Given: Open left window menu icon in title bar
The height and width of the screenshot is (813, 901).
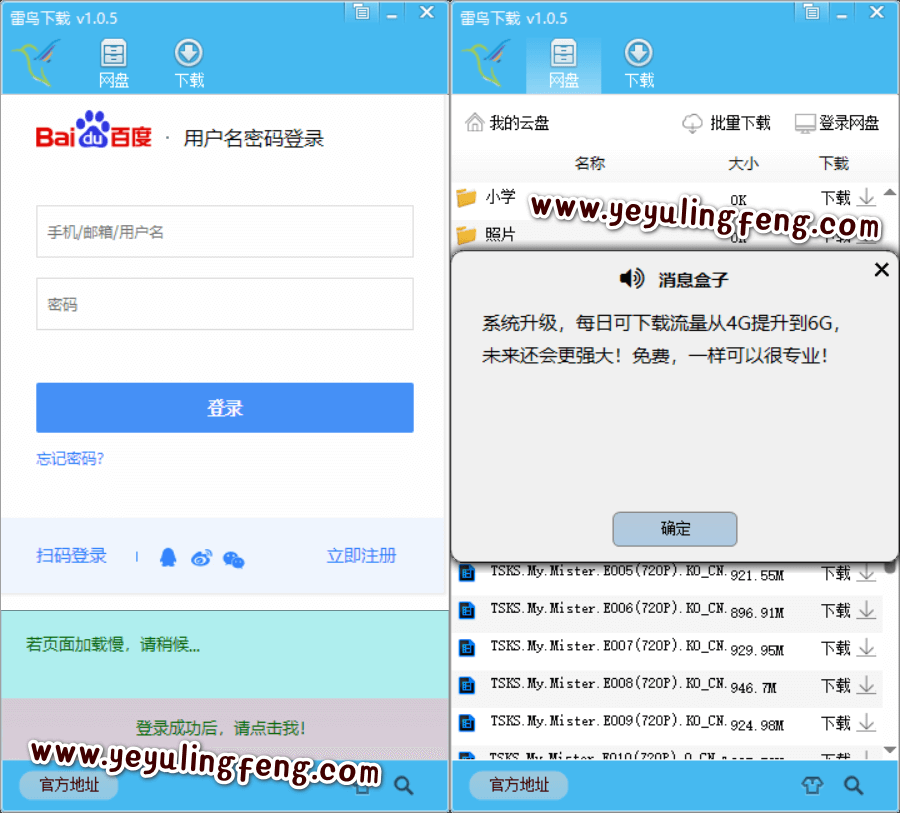Looking at the screenshot, I should tap(361, 11).
